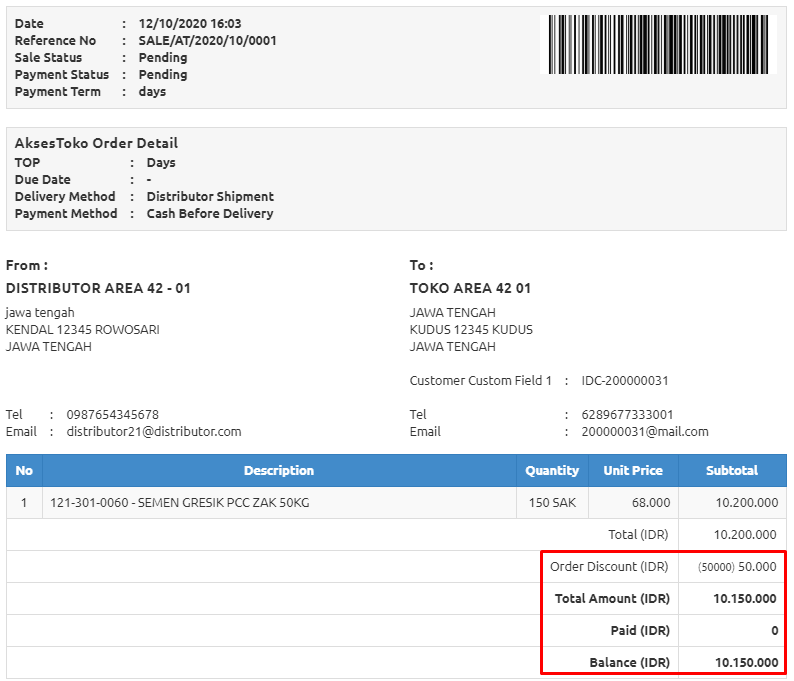Click Payment Status value Pending

[163, 75]
